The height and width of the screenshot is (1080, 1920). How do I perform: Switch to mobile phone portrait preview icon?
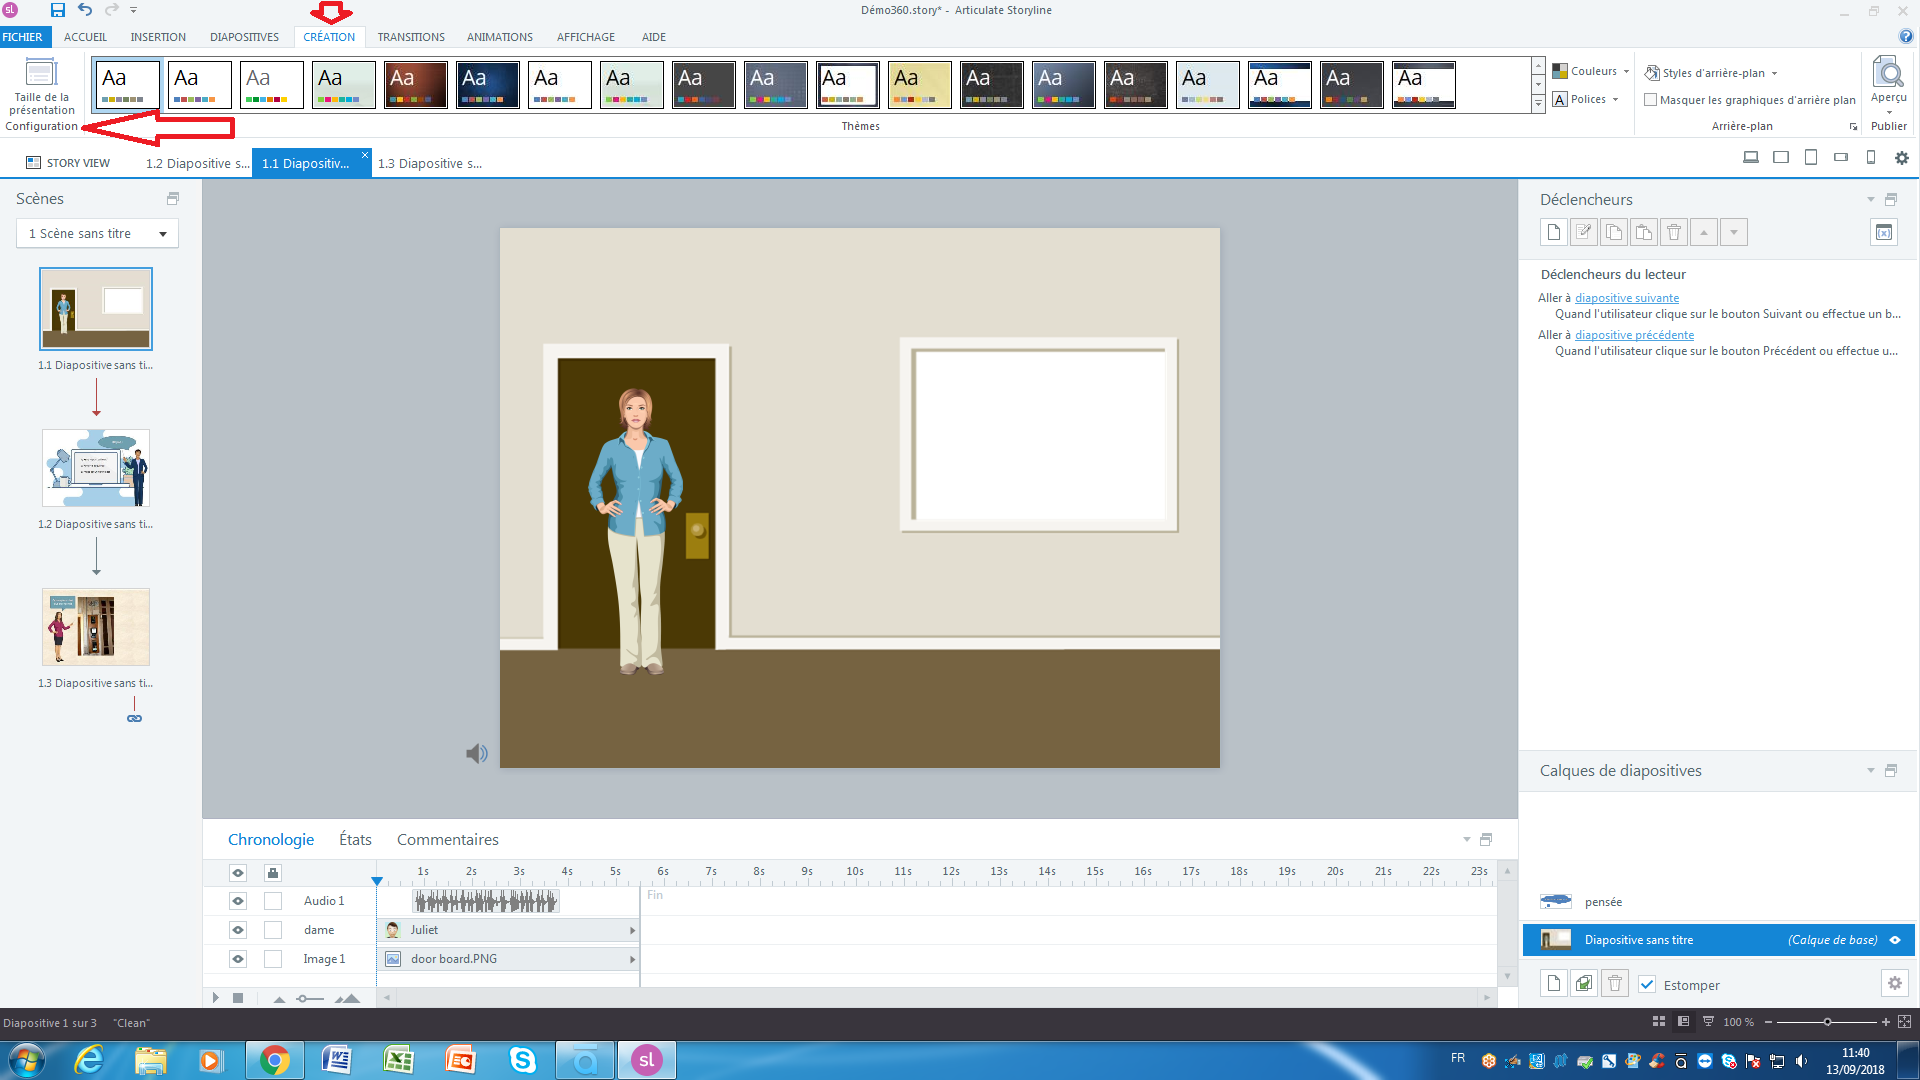pos(1871,158)
